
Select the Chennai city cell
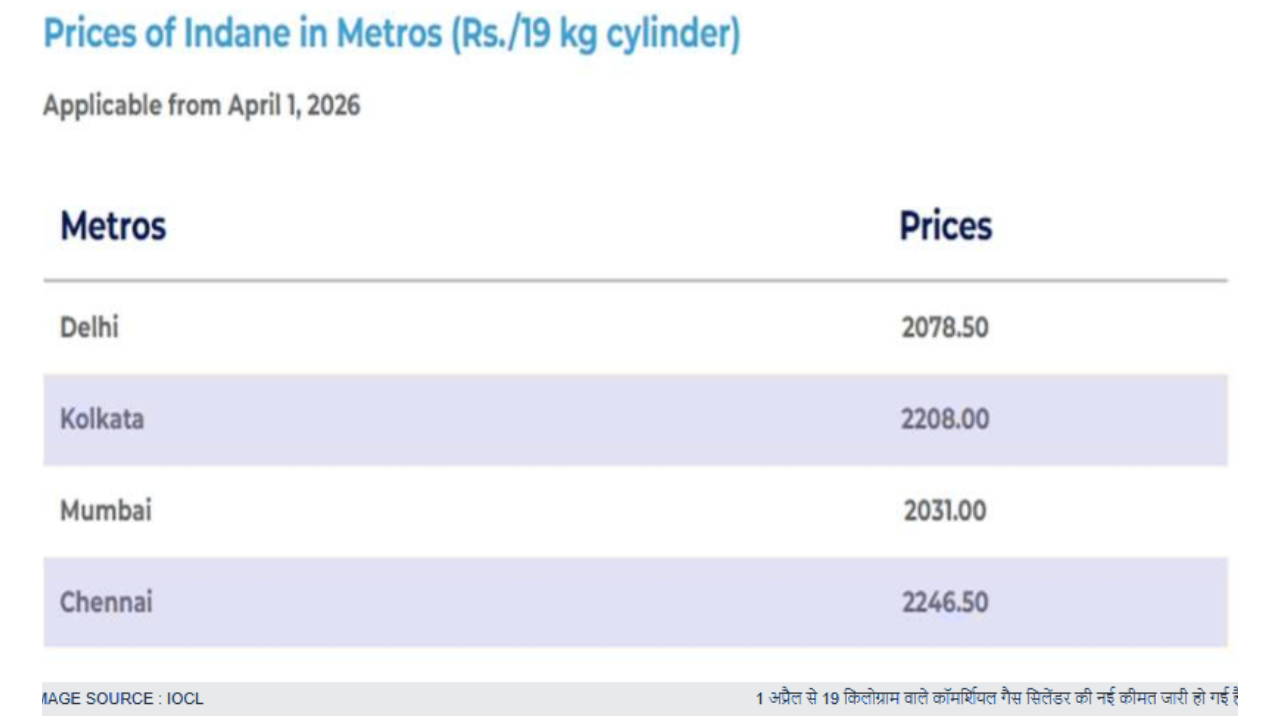106,602
